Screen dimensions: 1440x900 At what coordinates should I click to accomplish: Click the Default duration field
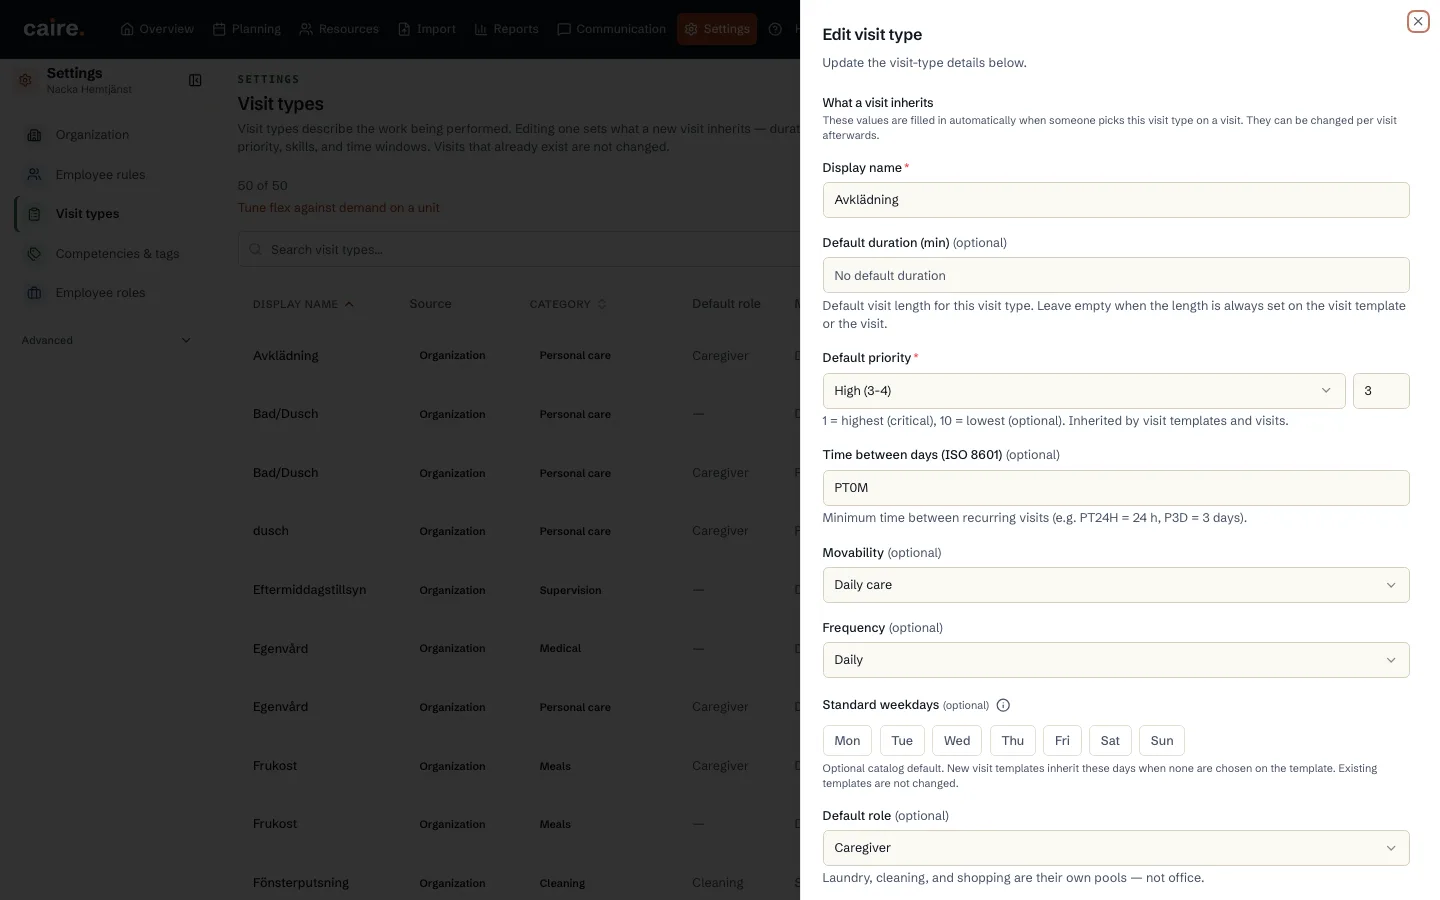[x=1116, y=276]
